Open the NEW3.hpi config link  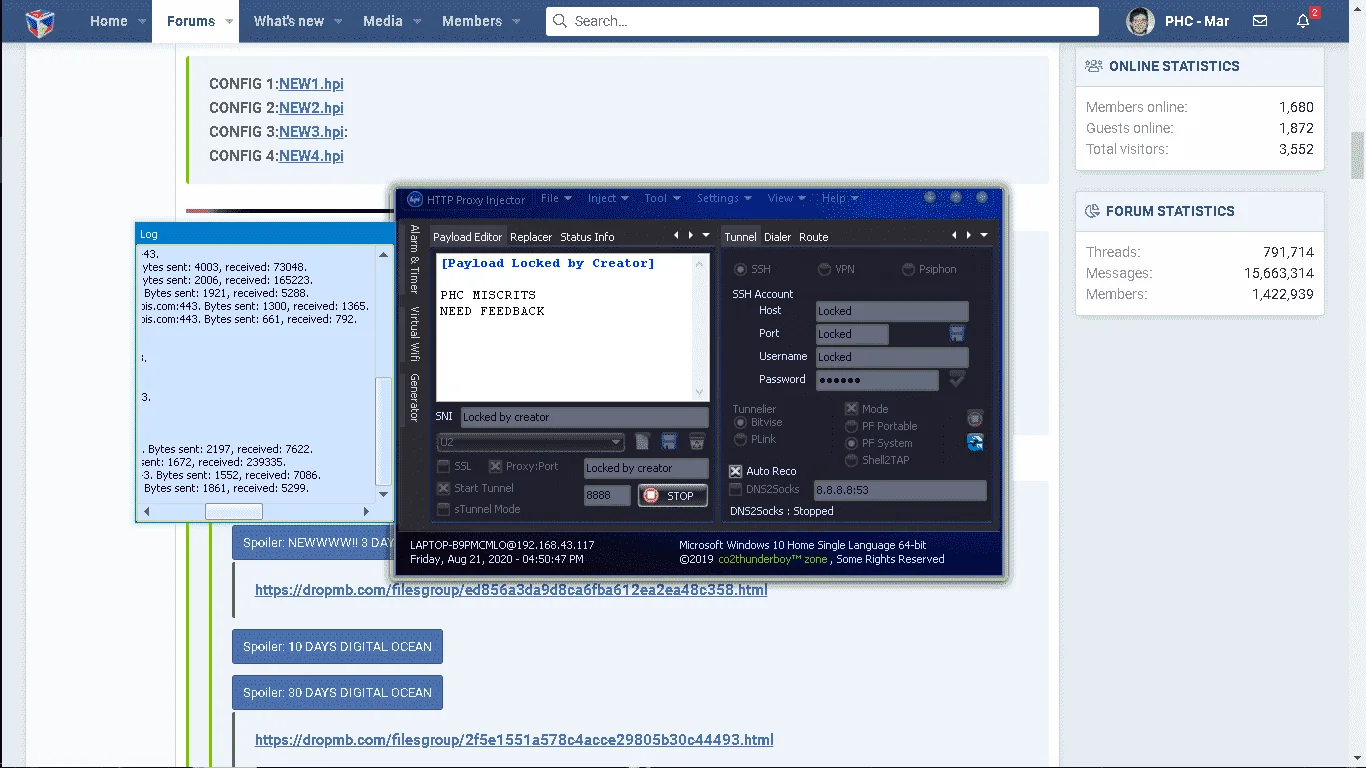[311, 132]
